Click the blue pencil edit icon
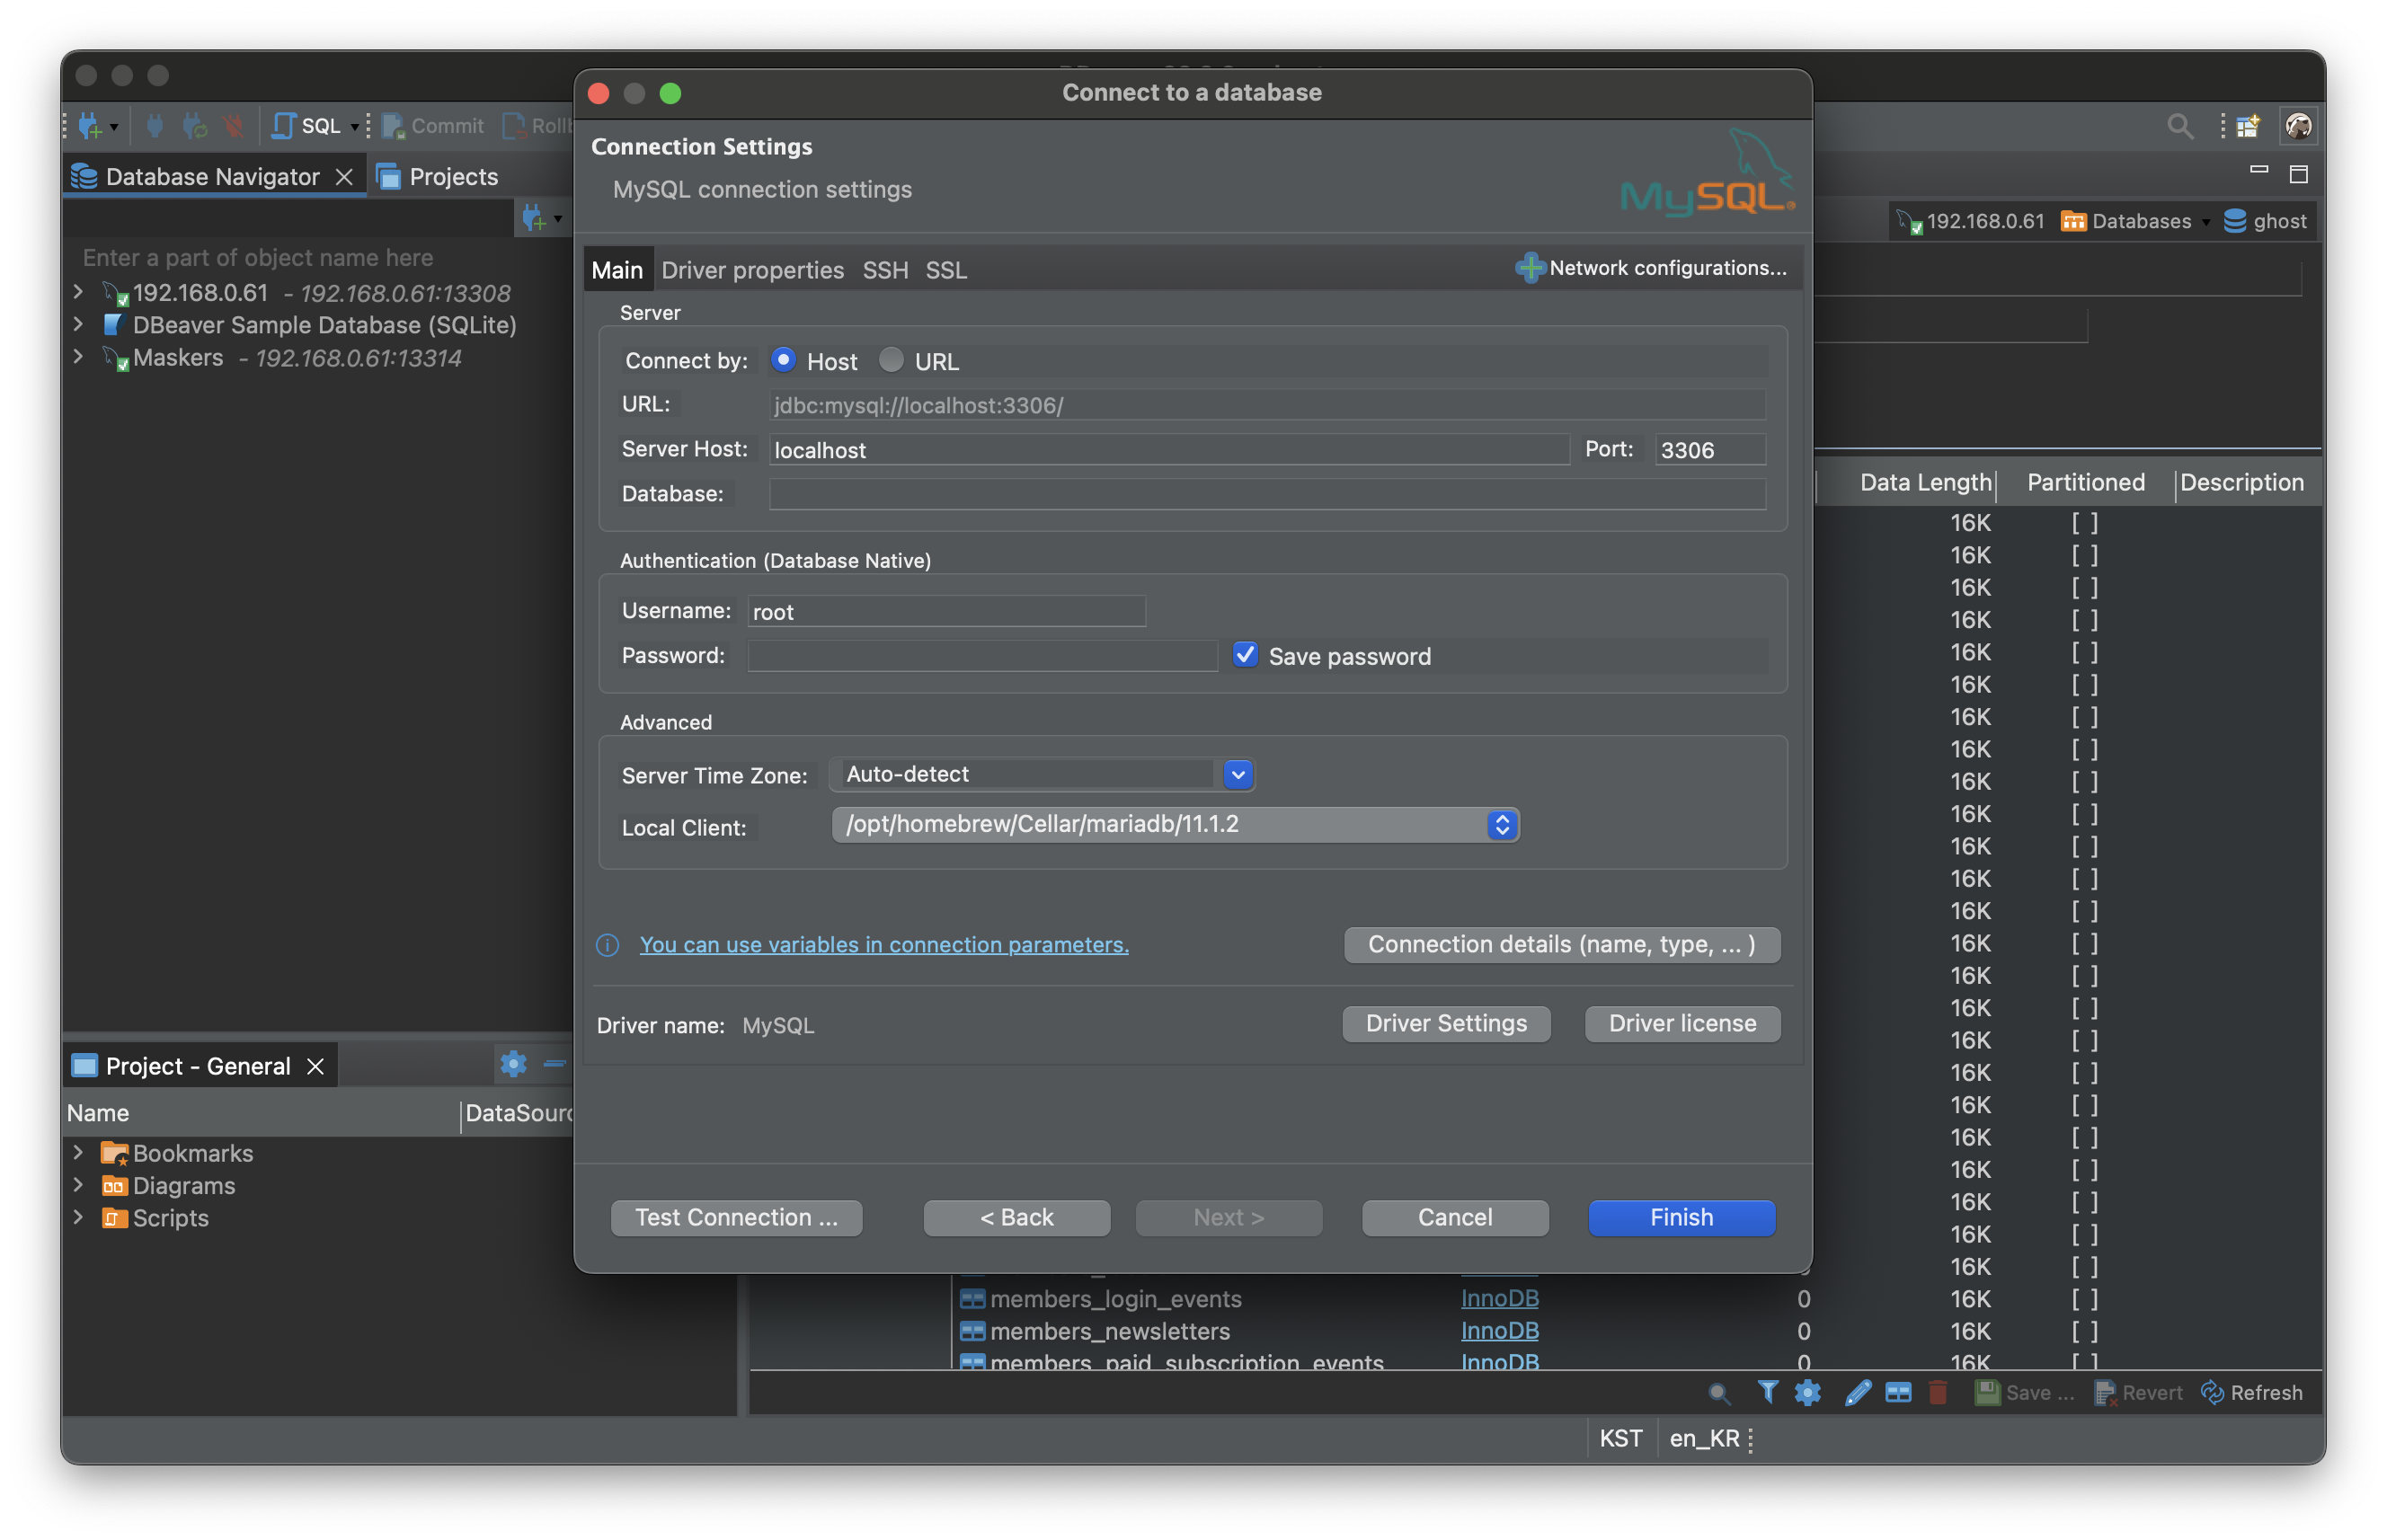 (1857, 1392)
